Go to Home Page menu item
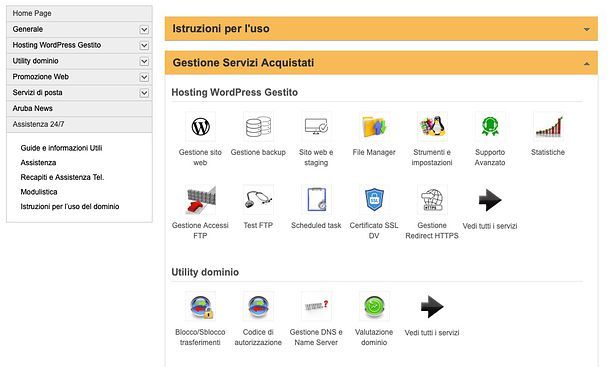The image size is (610, 367). (x=79, y=13)
